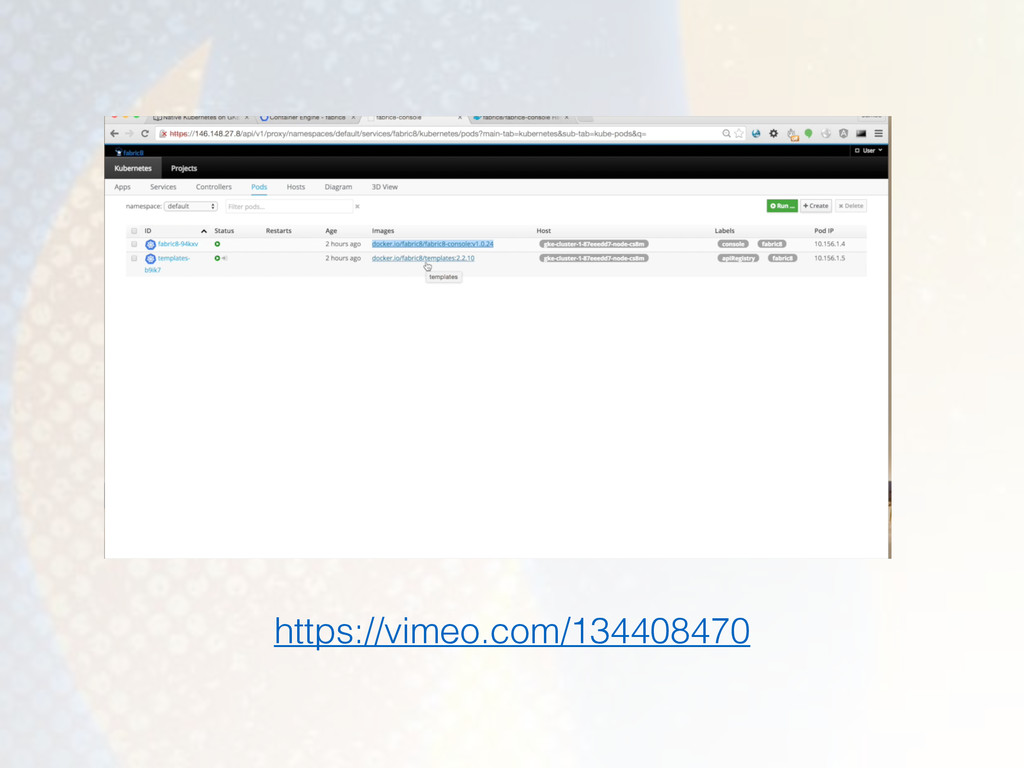Click the green running status icon for fabric8-94kxv
This screenshot has height=768, width=1024.
click(x=217, y=244)
